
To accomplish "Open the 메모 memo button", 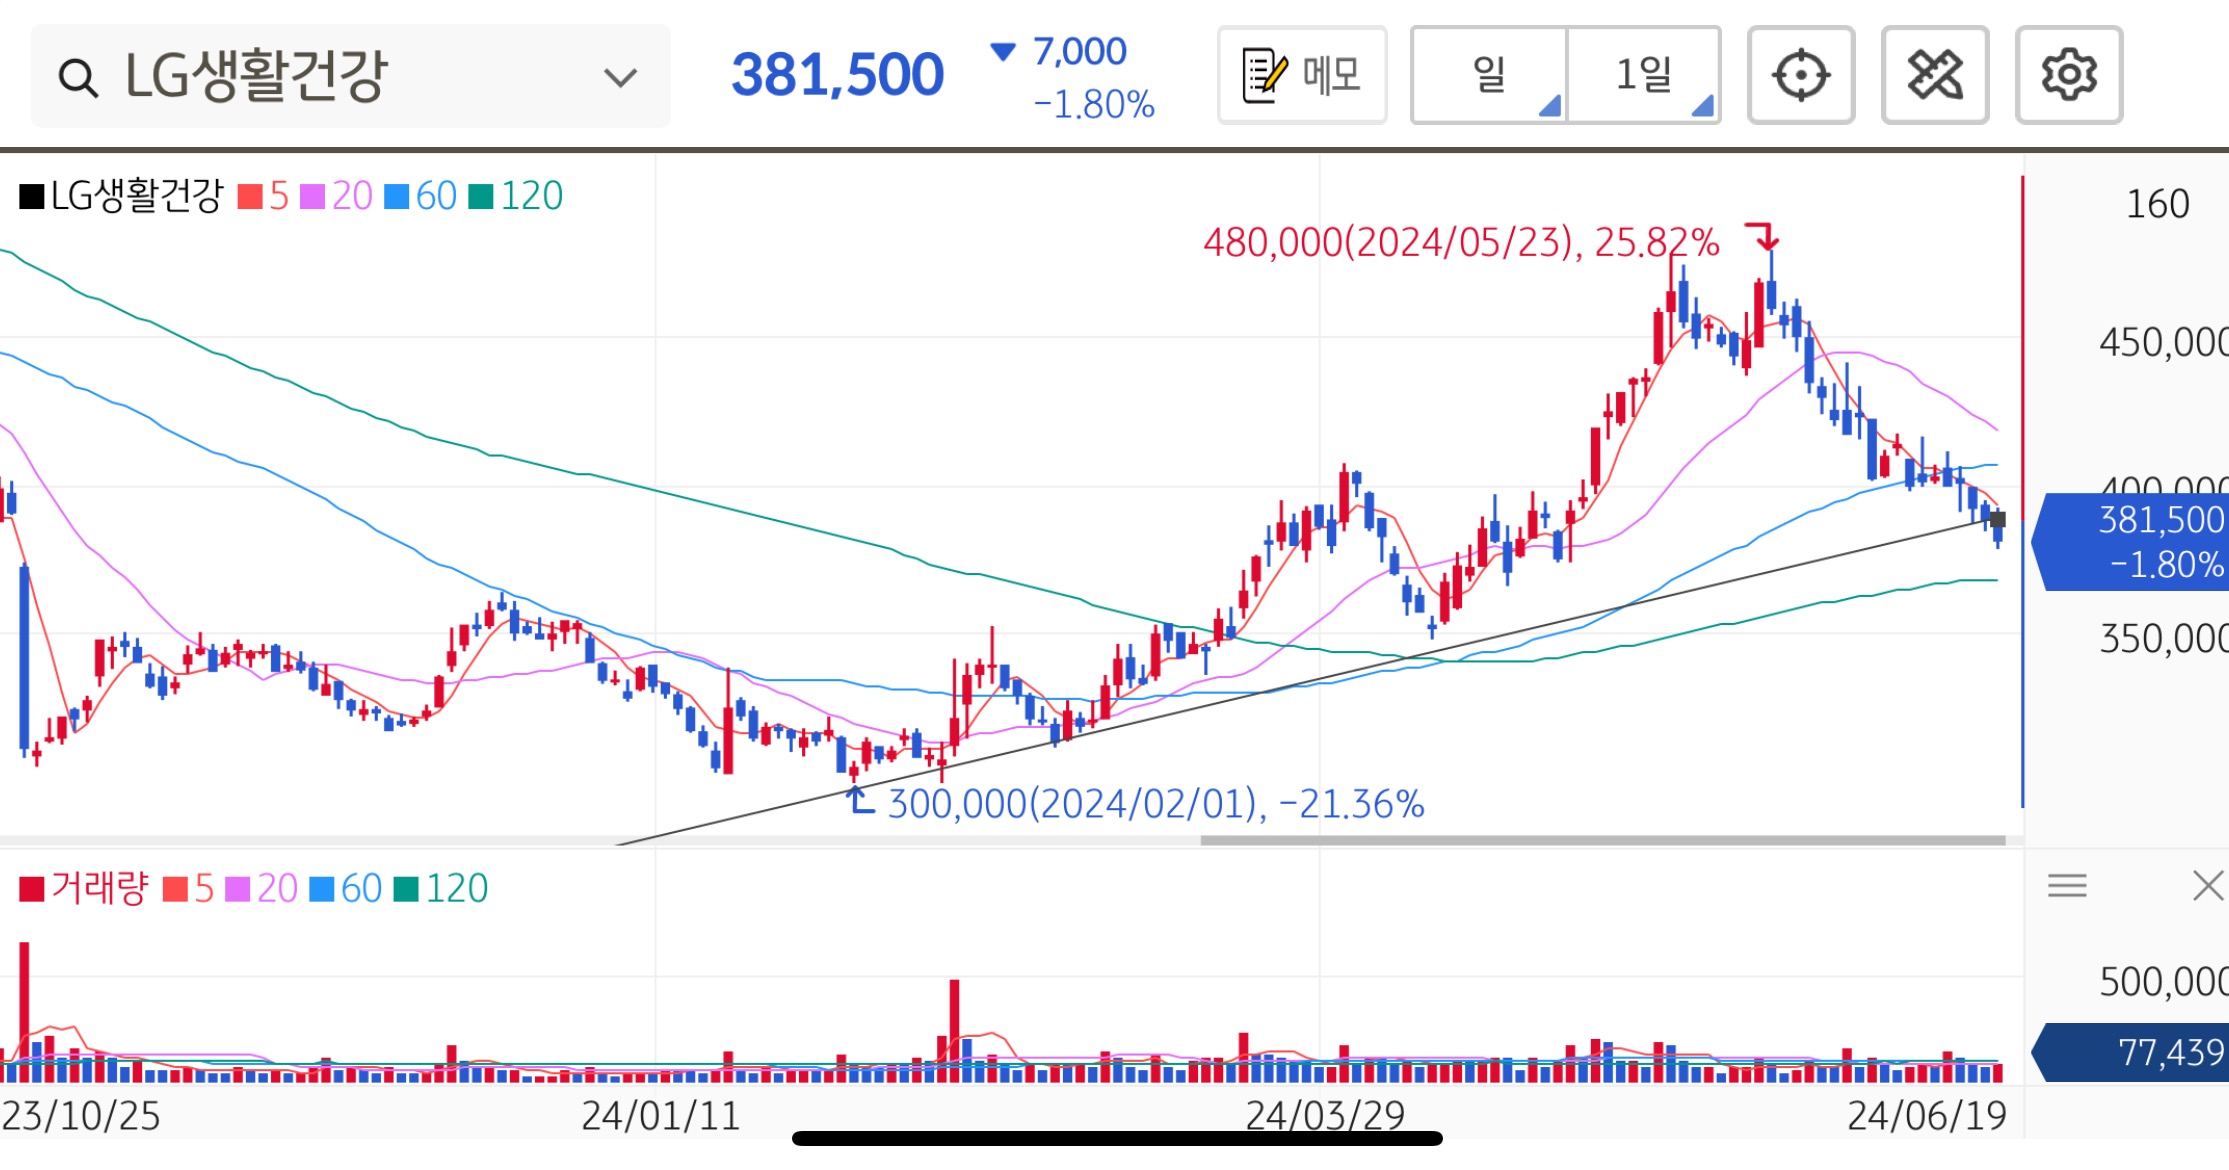I will click(1302, 75).
